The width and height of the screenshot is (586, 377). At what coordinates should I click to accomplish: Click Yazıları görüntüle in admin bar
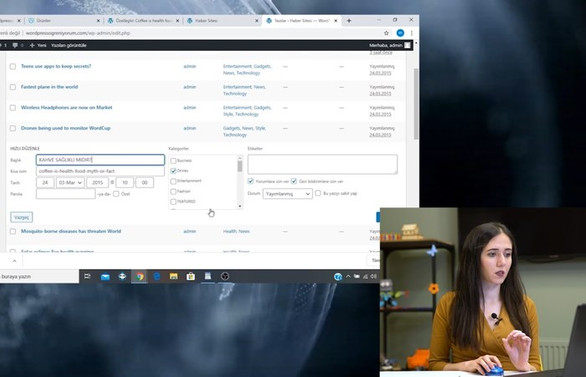click(69, 45)
